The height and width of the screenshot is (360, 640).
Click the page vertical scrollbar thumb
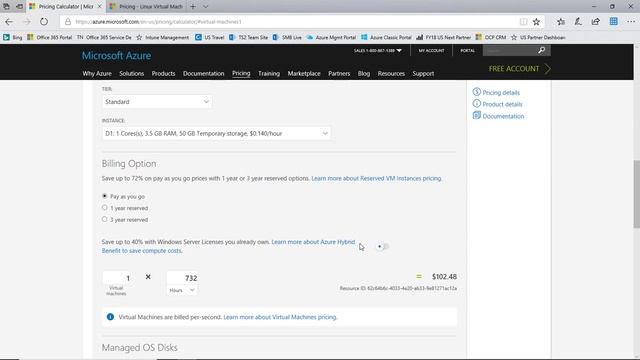[636, 194]
